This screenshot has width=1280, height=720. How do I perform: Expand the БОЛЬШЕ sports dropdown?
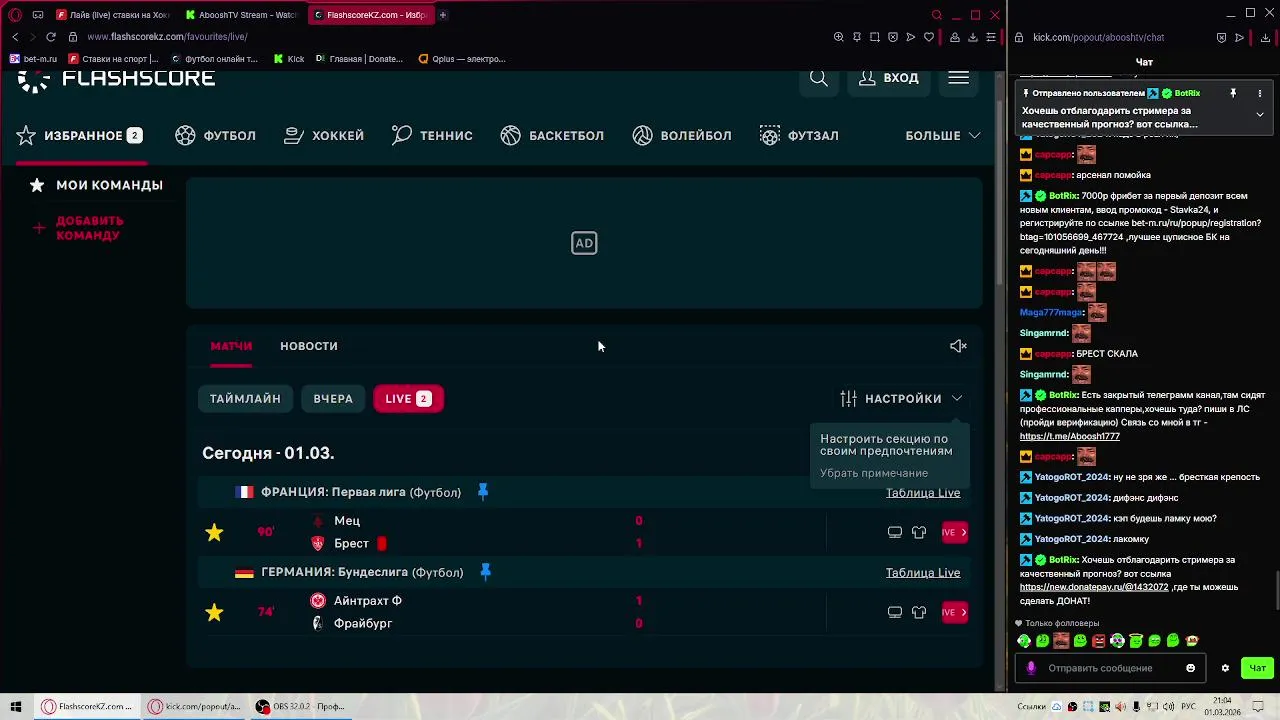click(943, 136)
